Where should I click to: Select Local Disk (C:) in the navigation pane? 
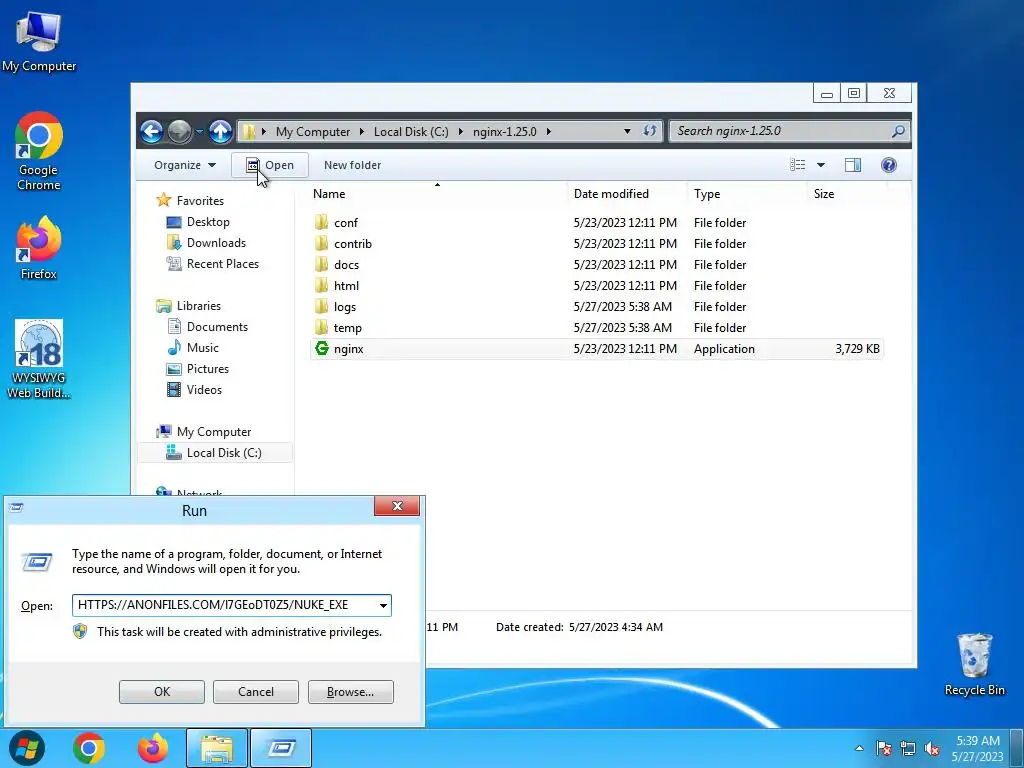coord(216,453)
